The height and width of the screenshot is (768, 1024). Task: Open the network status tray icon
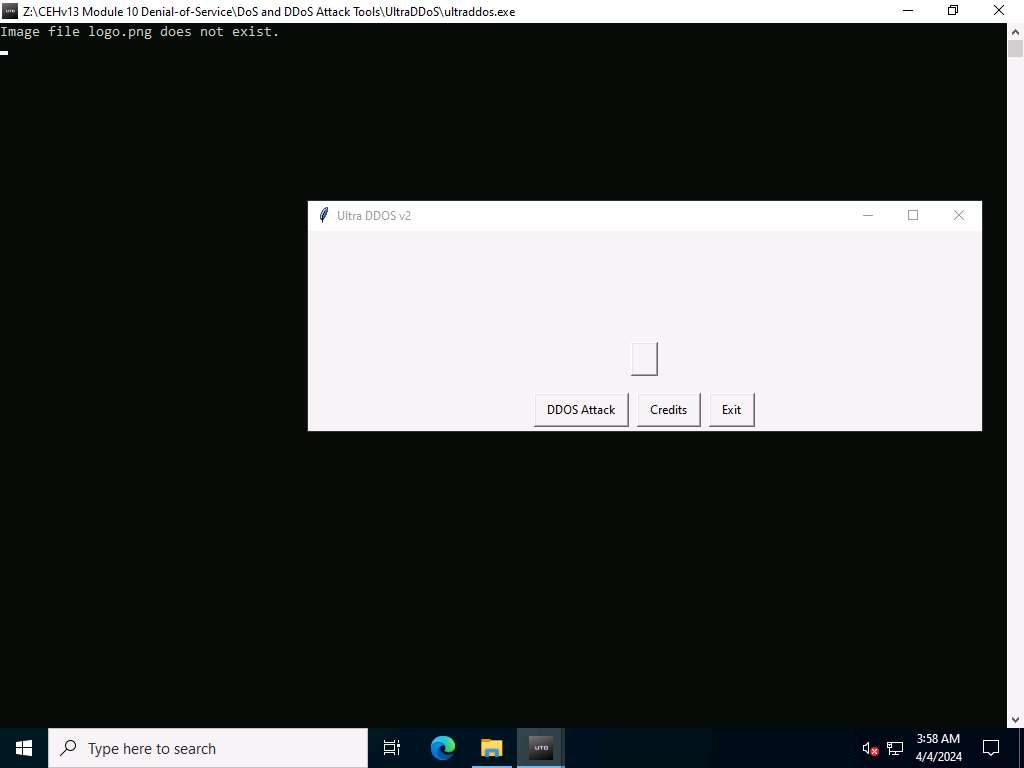point(895,748)
